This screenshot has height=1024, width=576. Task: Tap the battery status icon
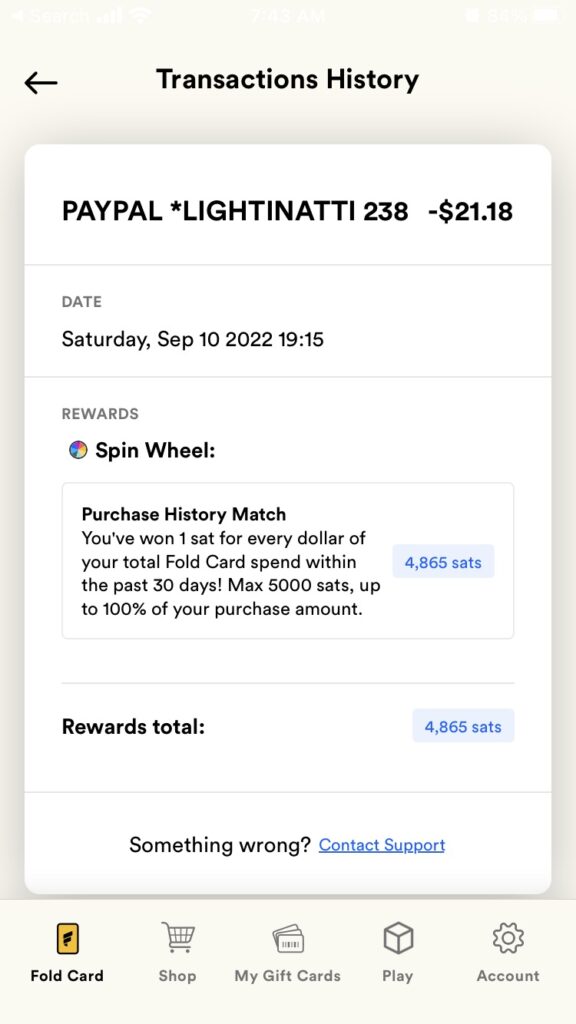(x=547, y=16)
